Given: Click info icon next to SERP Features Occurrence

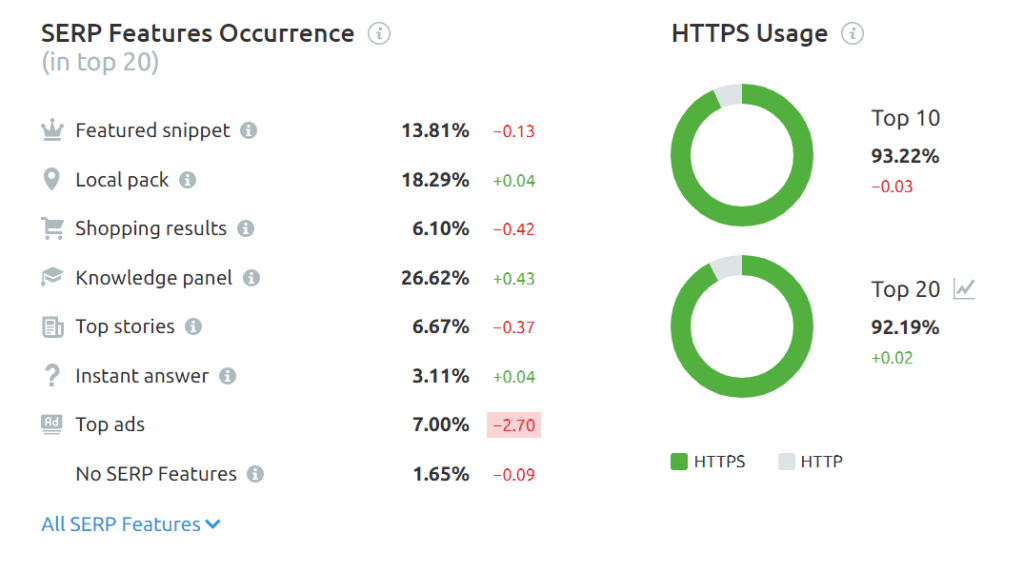Looking at the screenshot, I should (x=379, y=34).
